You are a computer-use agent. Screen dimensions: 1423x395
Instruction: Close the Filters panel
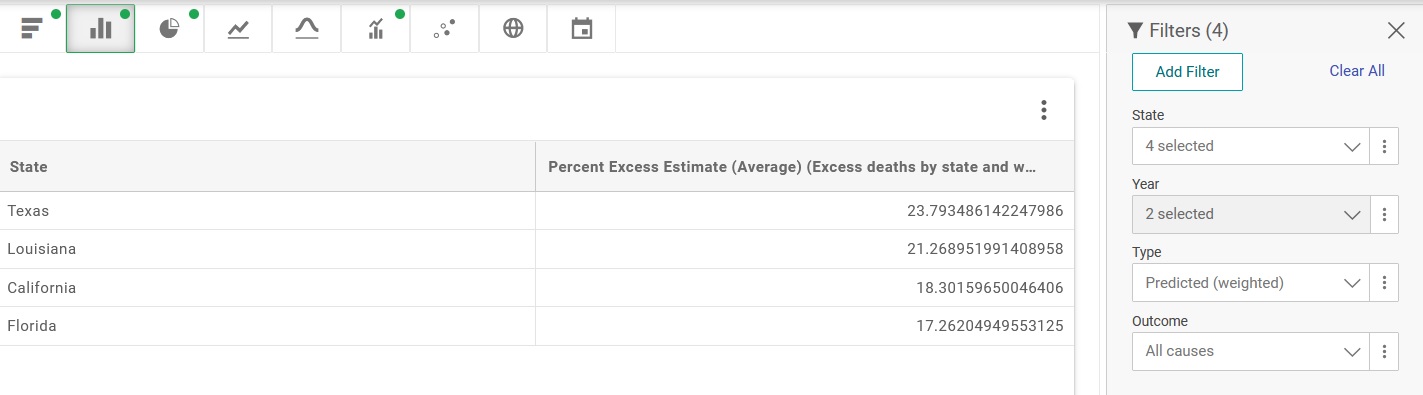[x=1396, y=31]
